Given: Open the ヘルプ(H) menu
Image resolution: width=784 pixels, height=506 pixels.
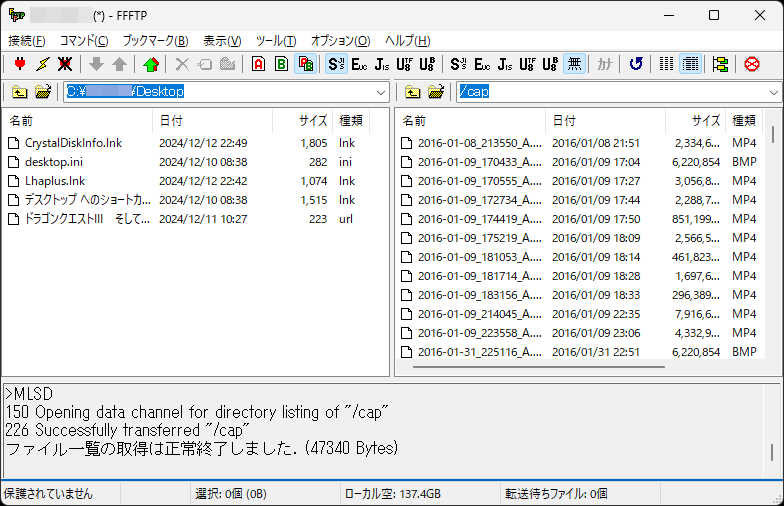Looking at the screenshot, I should point(408,40).
